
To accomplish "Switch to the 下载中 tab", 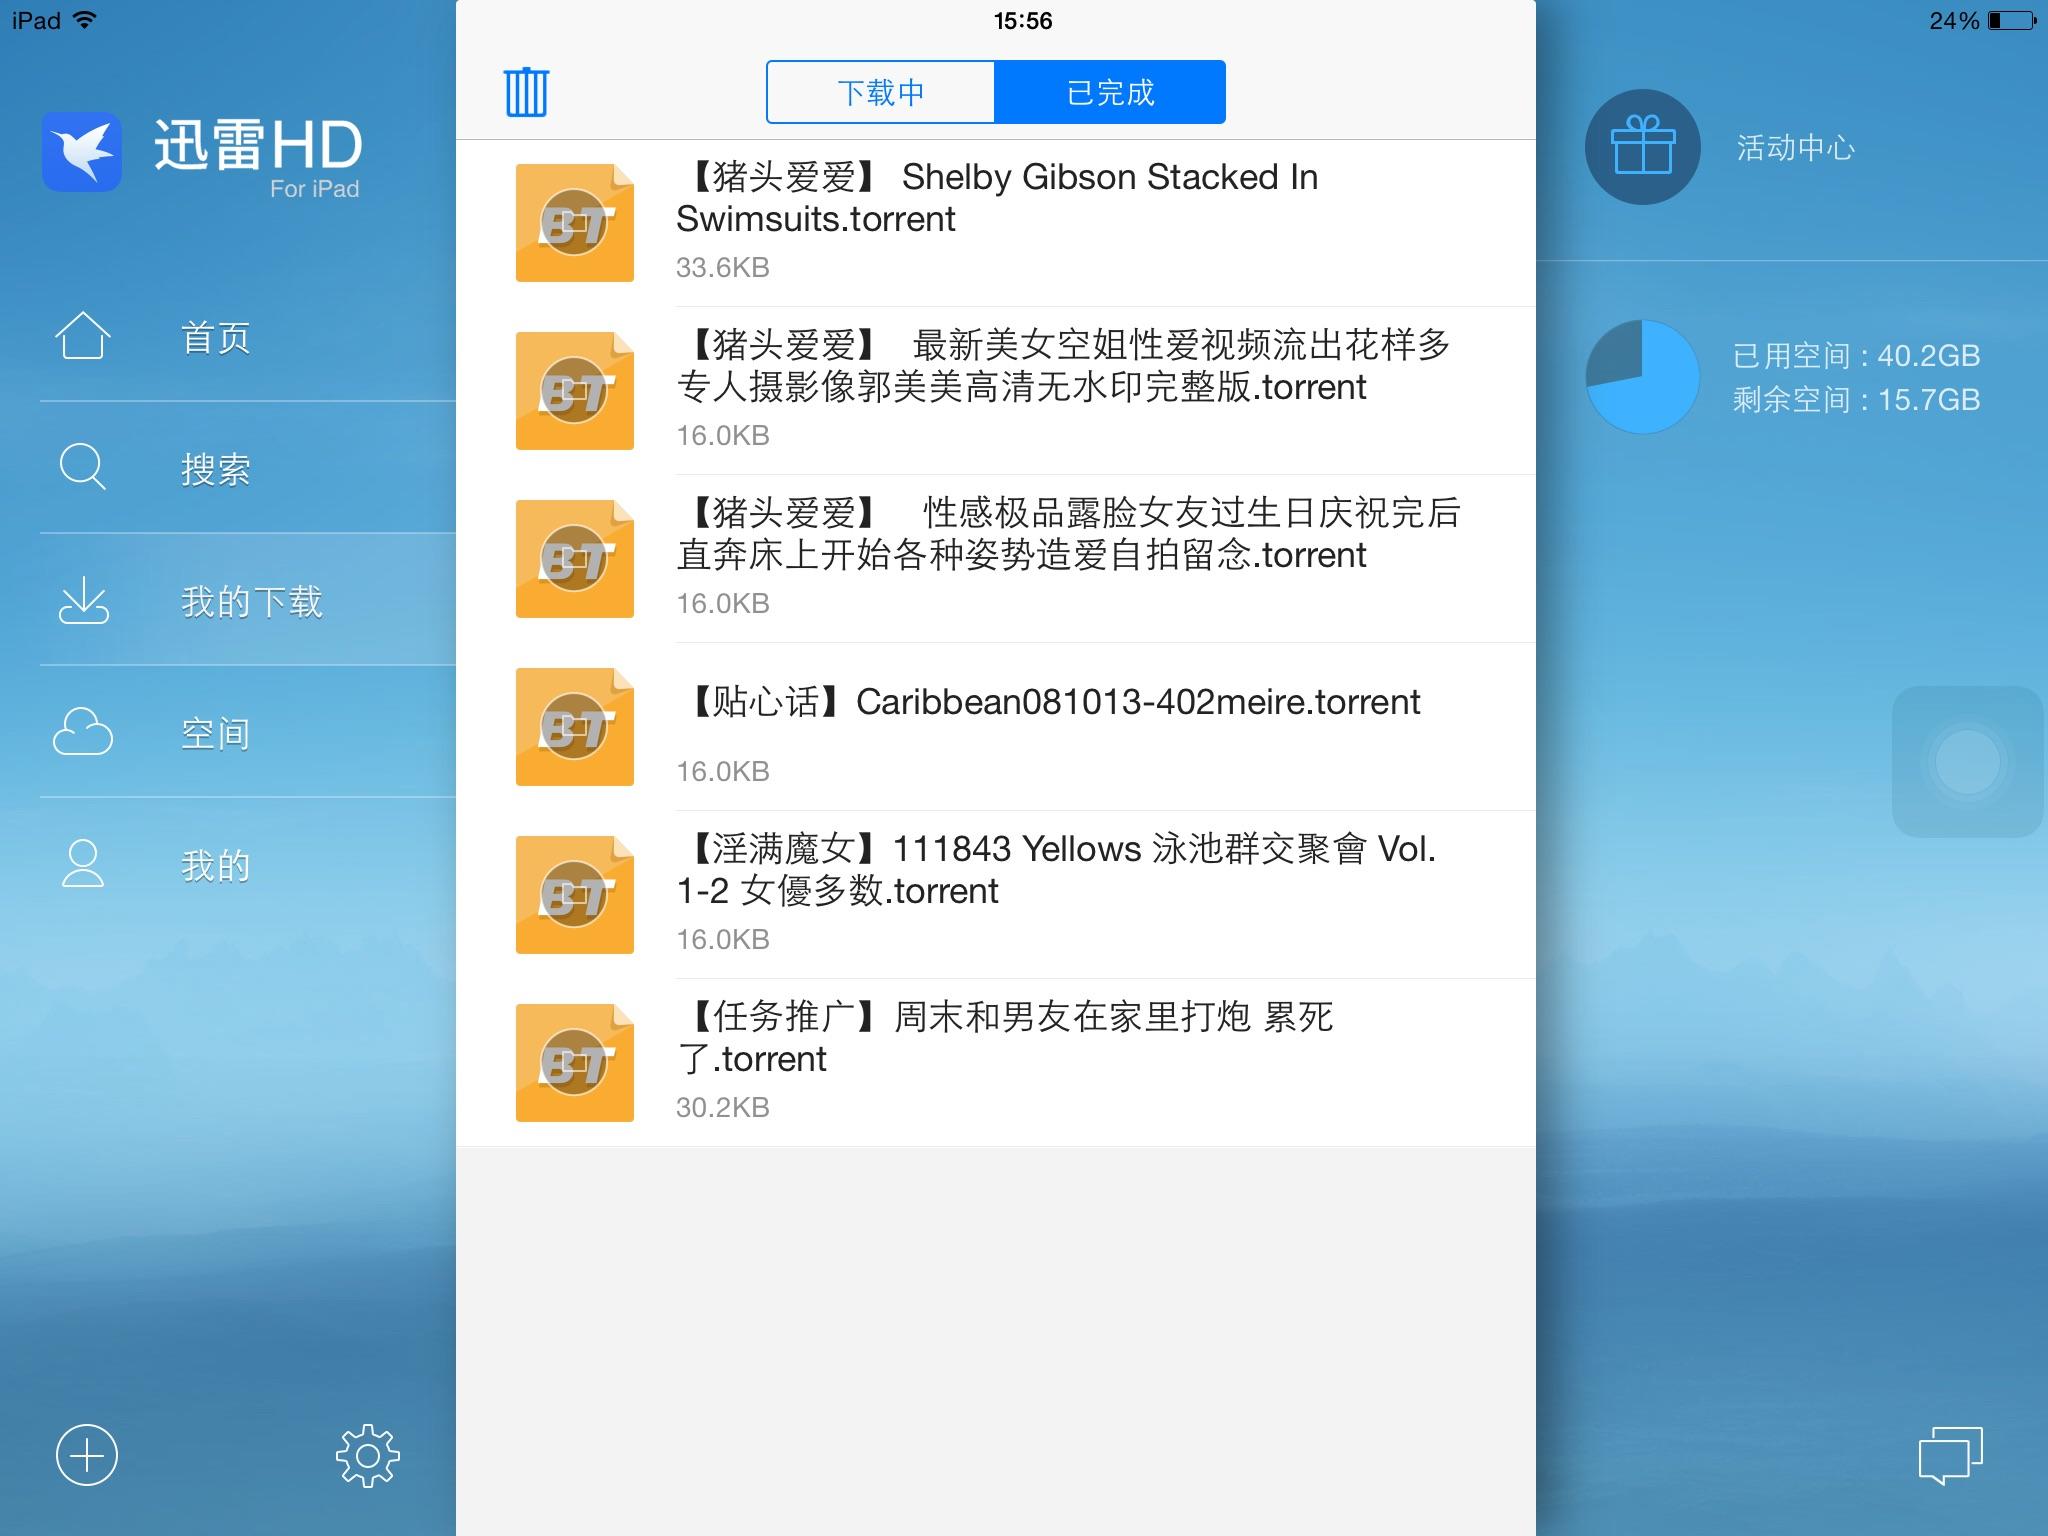I will 880,92.
